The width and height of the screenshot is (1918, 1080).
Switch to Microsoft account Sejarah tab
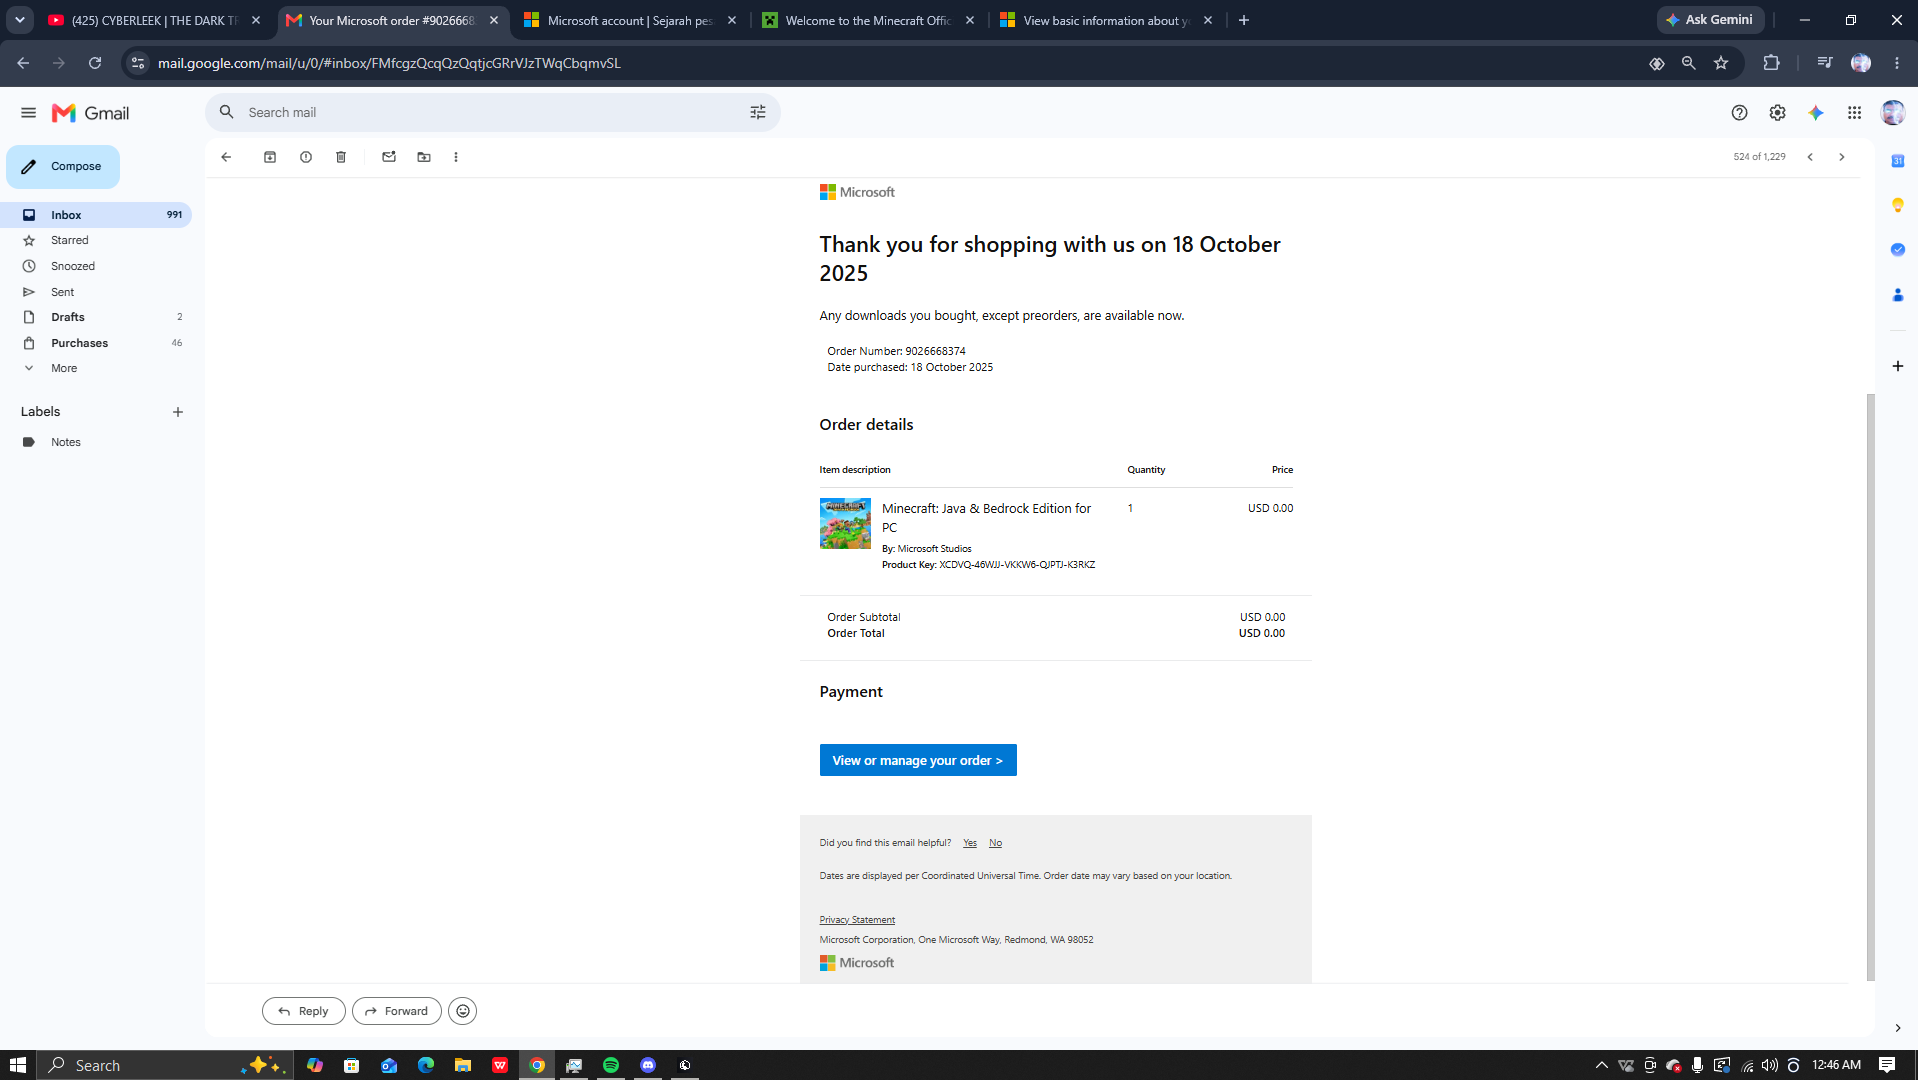(631, 20)
